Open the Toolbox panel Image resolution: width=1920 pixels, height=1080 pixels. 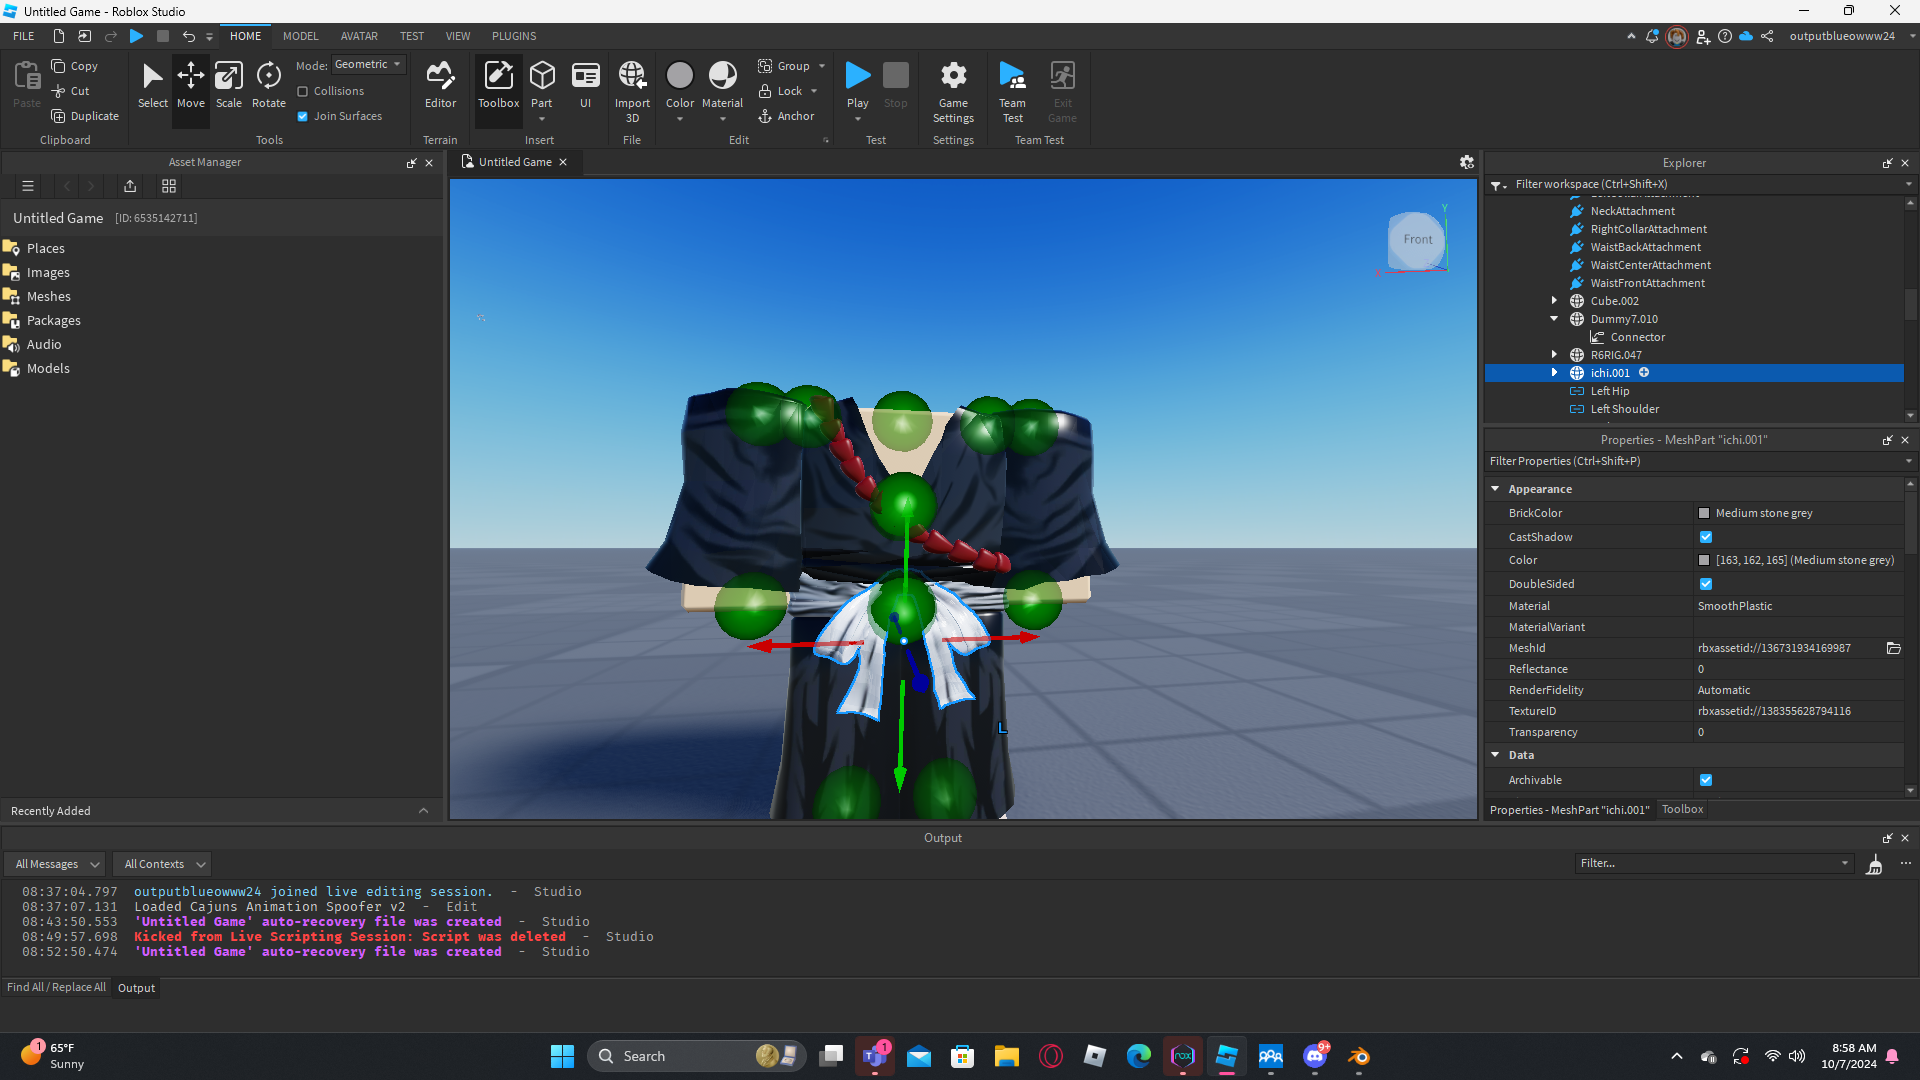pyautogui.click(x=498, y=84)
